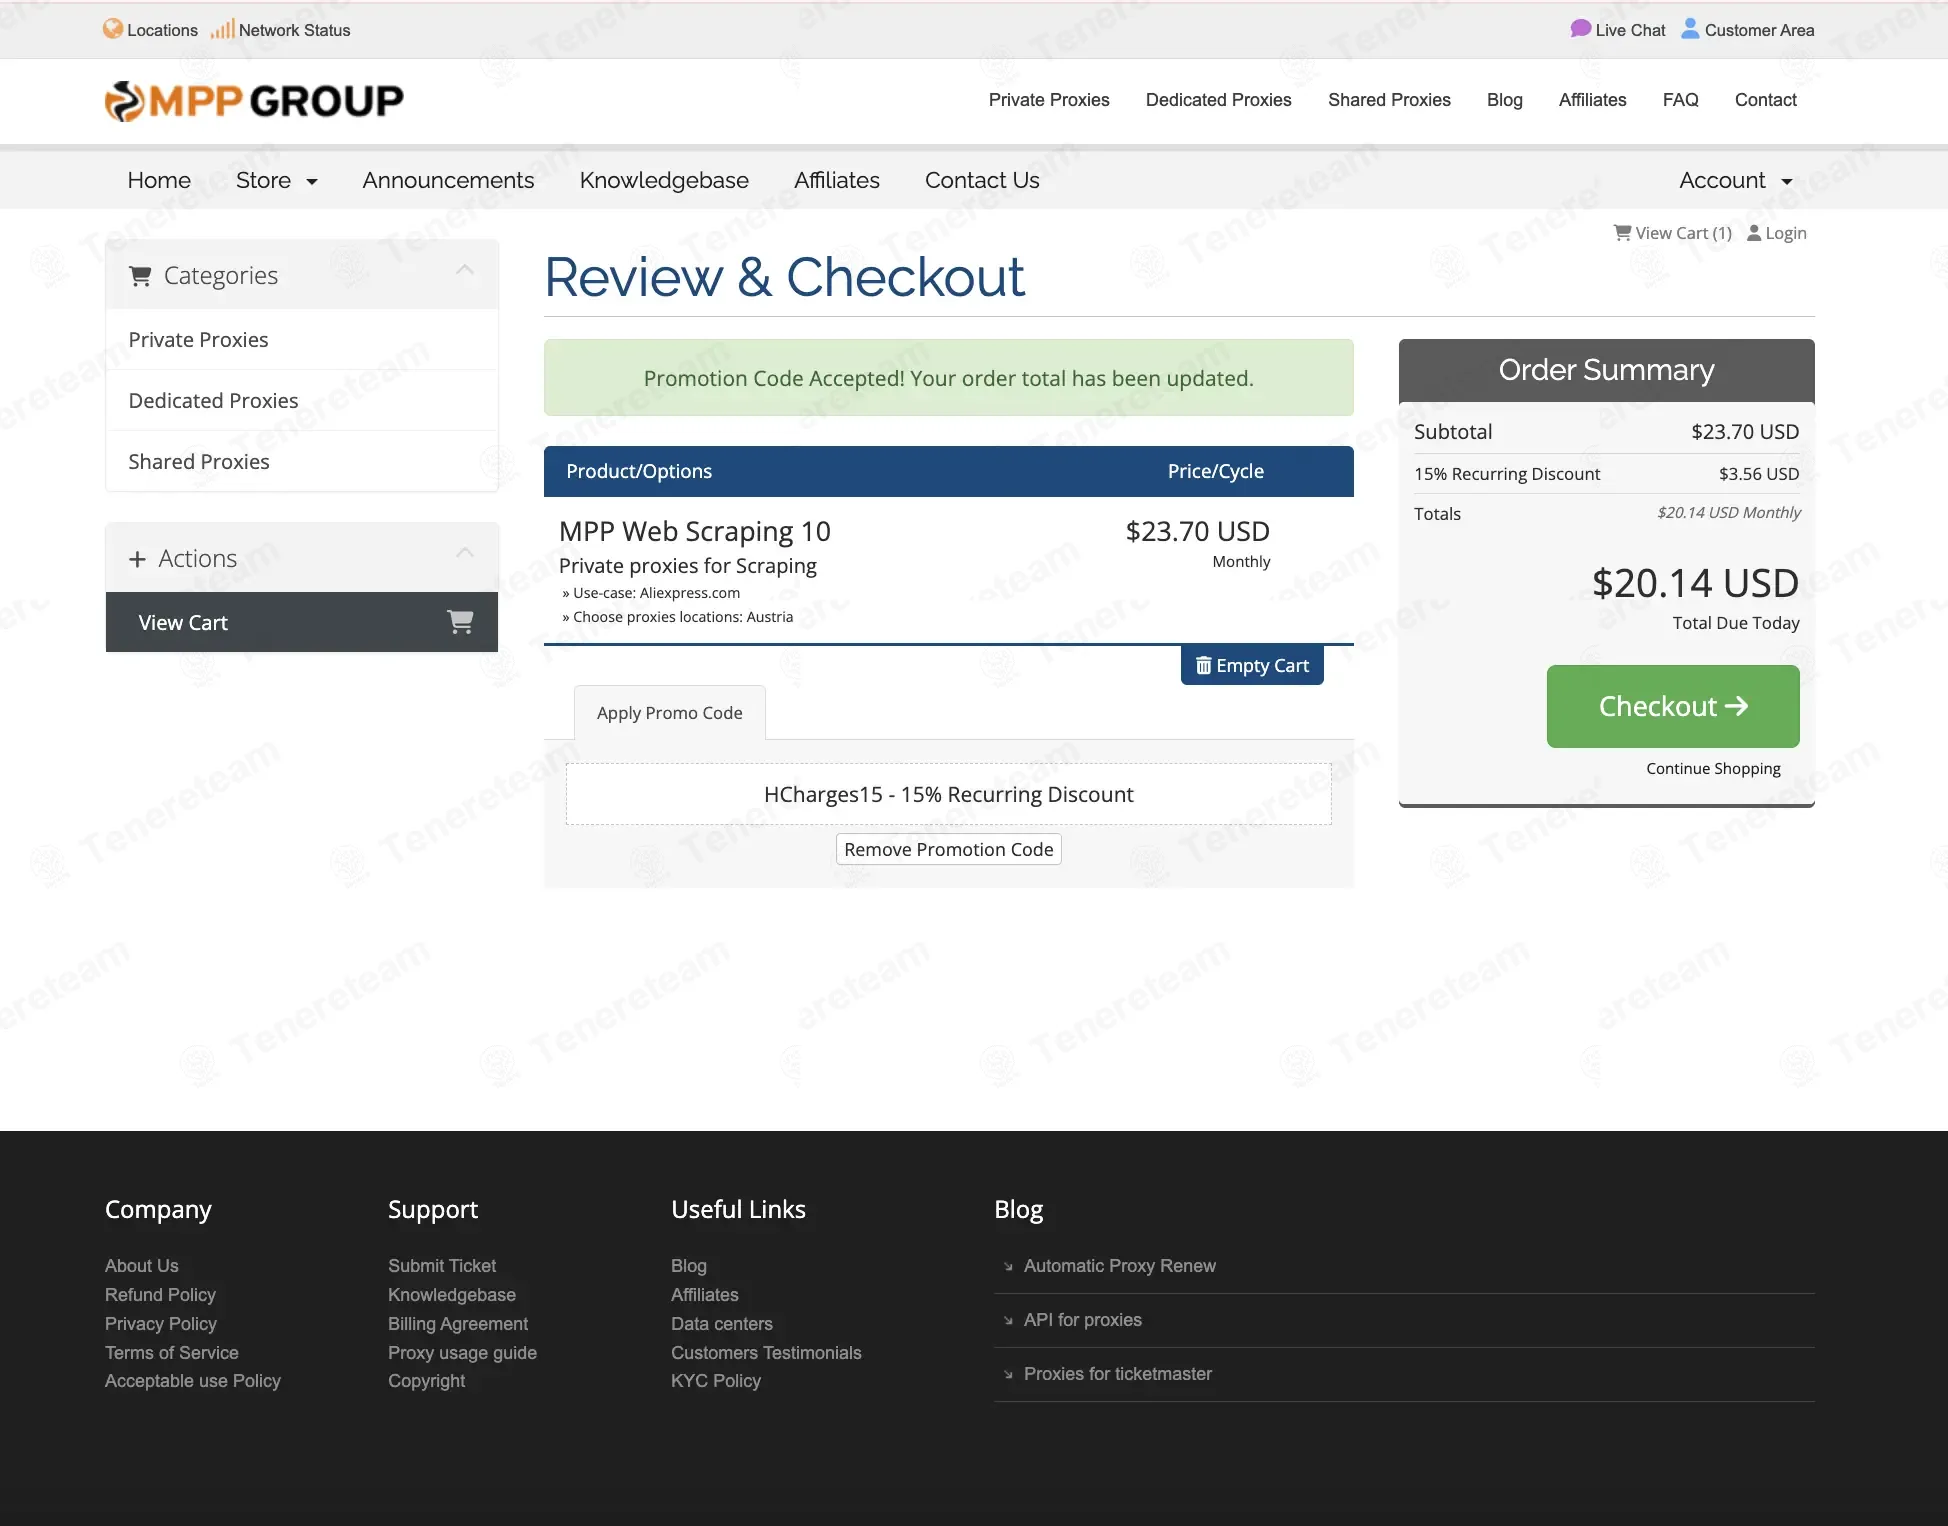Open Acceptable use Policy footer link
Image resolution: width=1948 pixels, height=1526 pixels.
193,1381
